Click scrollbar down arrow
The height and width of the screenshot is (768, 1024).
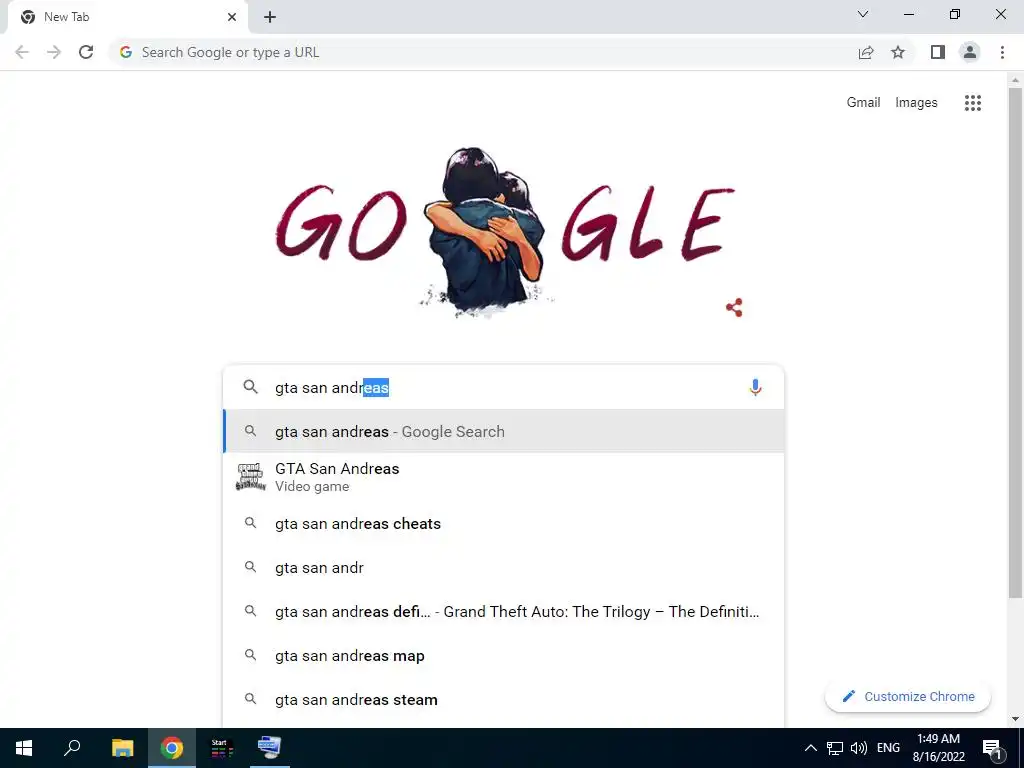click(x=1015, y=719)
